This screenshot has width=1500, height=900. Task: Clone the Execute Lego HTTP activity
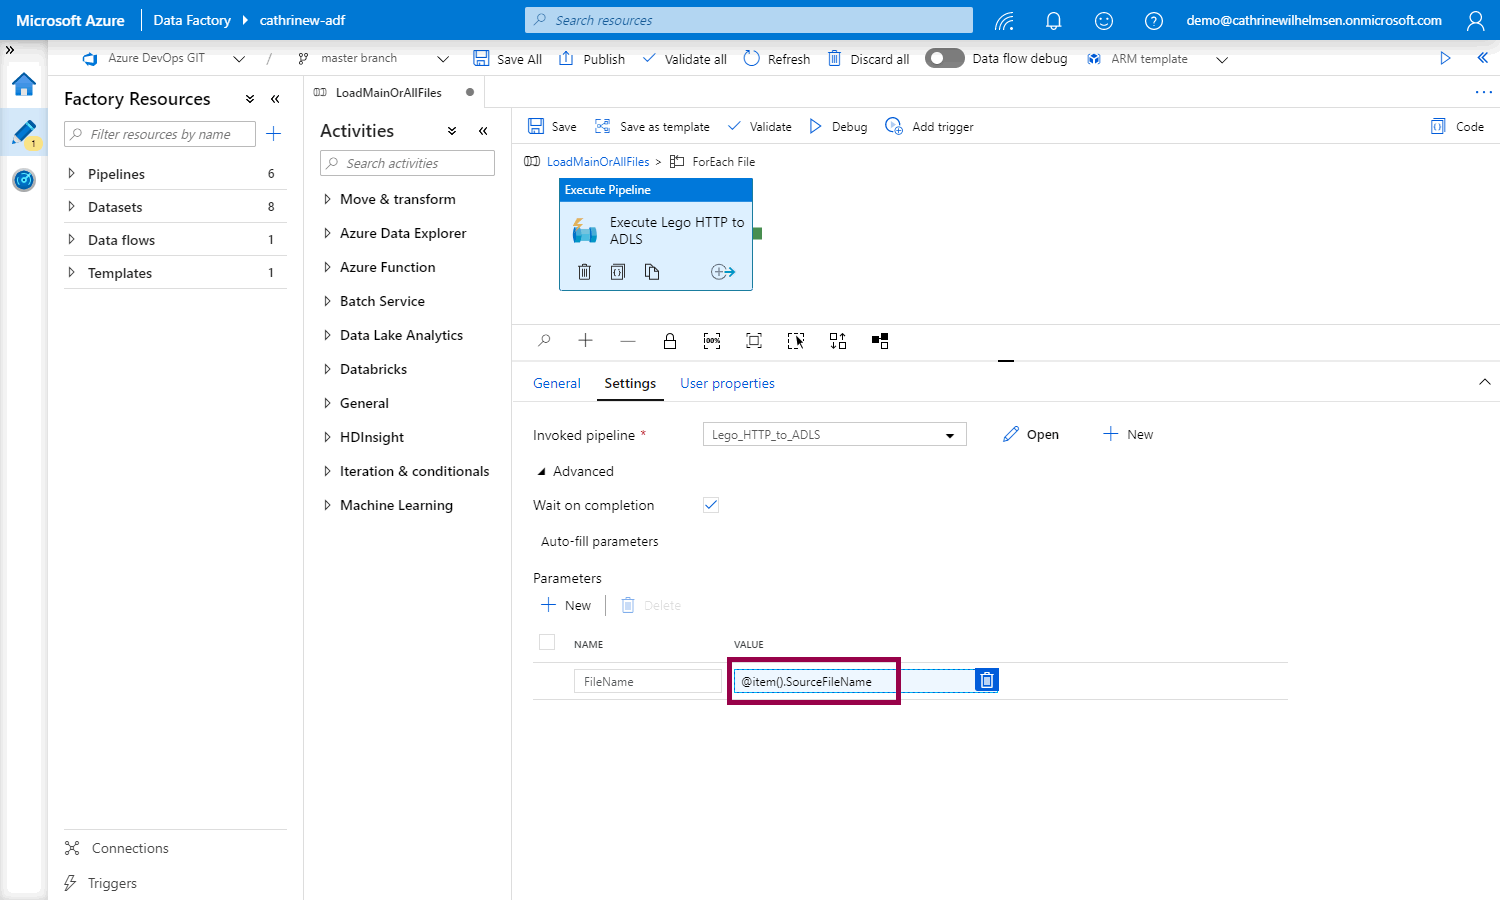(x=652, y=272)
